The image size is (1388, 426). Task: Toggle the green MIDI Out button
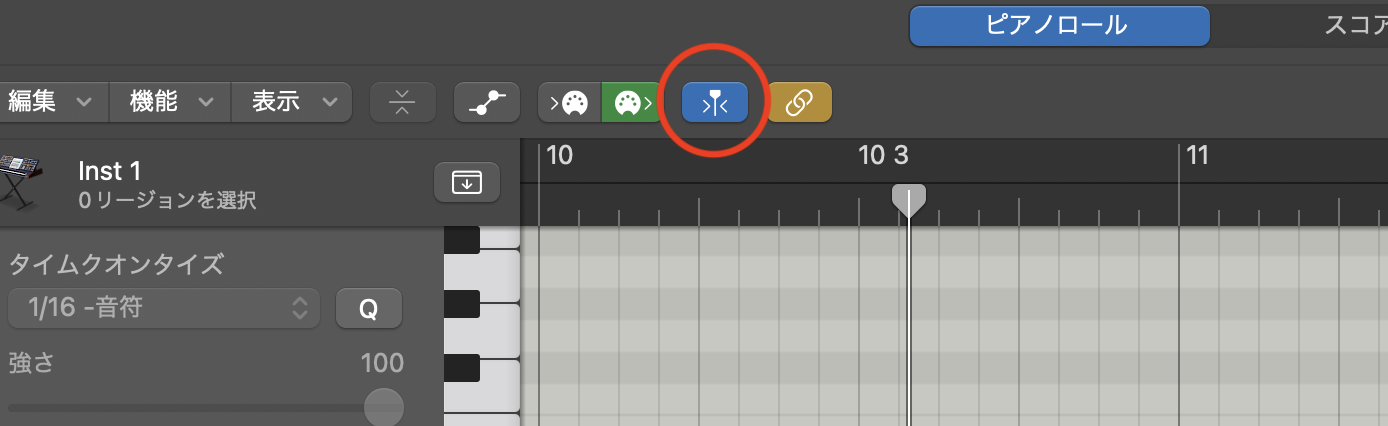(x=631, y=102)
